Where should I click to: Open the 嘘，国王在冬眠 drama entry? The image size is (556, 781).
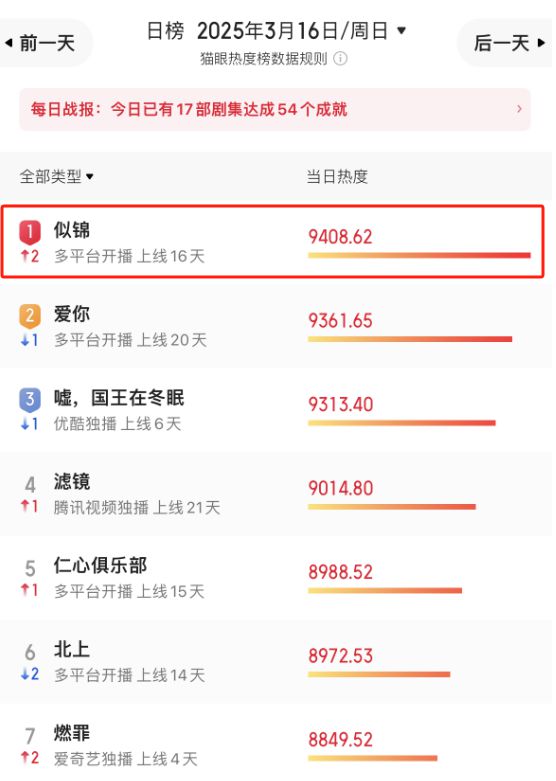(x=276, y=410)
